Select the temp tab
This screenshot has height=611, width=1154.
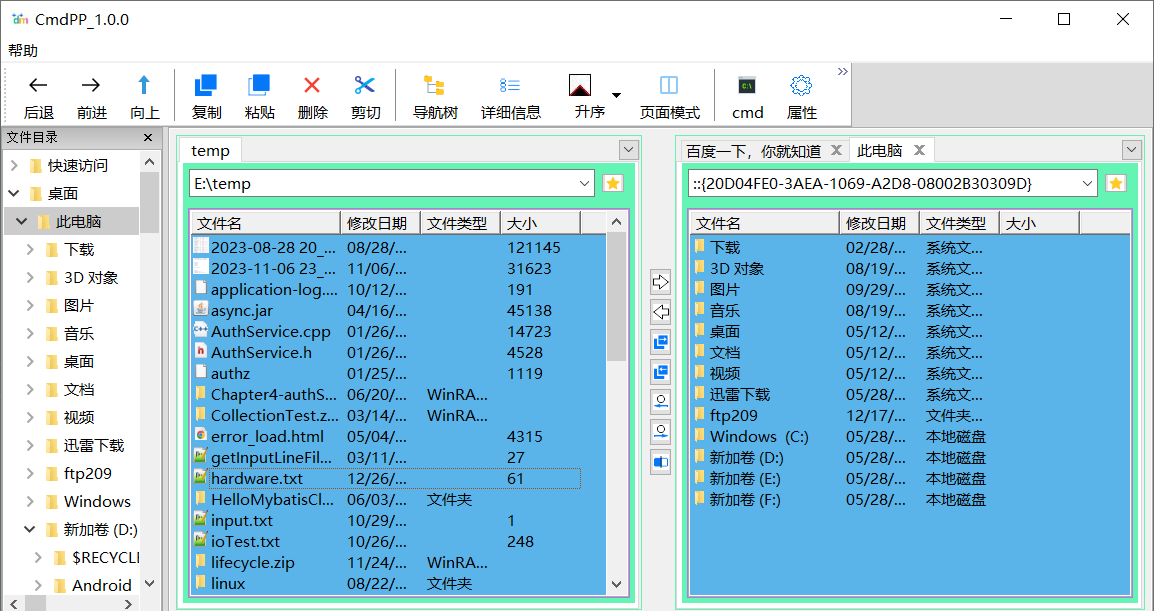tap(210, 151)
